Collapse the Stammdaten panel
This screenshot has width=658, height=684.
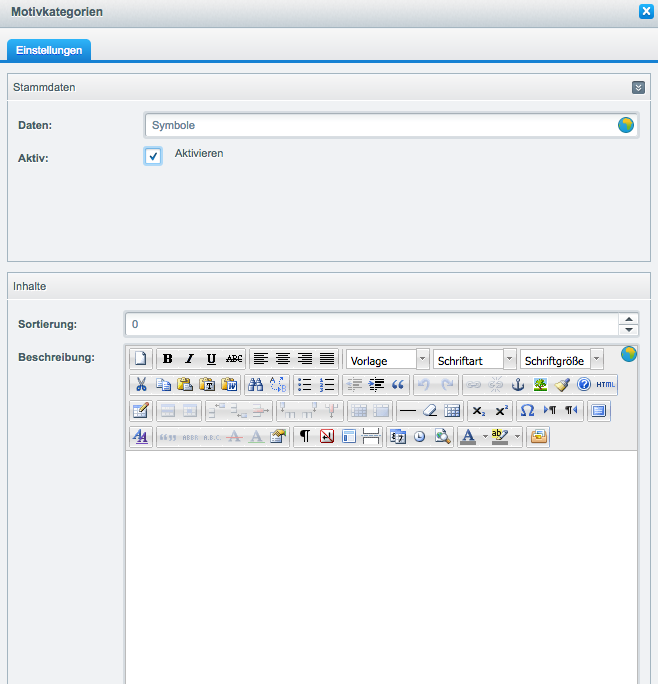(638, 88)
